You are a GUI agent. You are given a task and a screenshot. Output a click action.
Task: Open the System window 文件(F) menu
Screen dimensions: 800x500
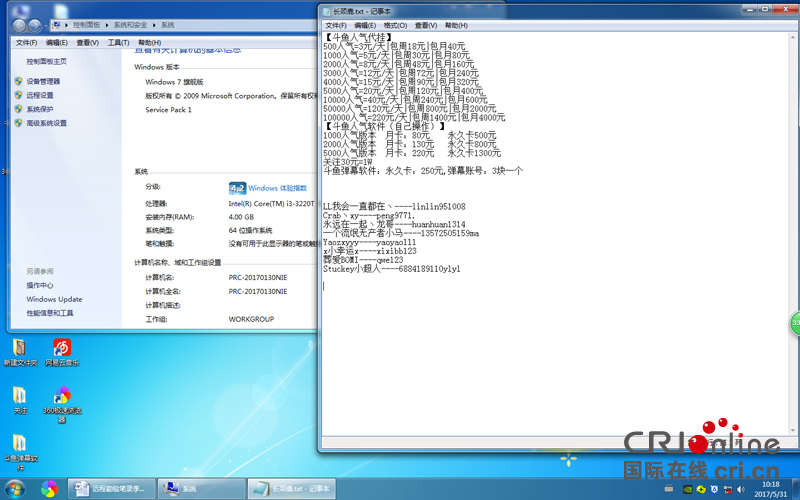(x=27, y=42)
